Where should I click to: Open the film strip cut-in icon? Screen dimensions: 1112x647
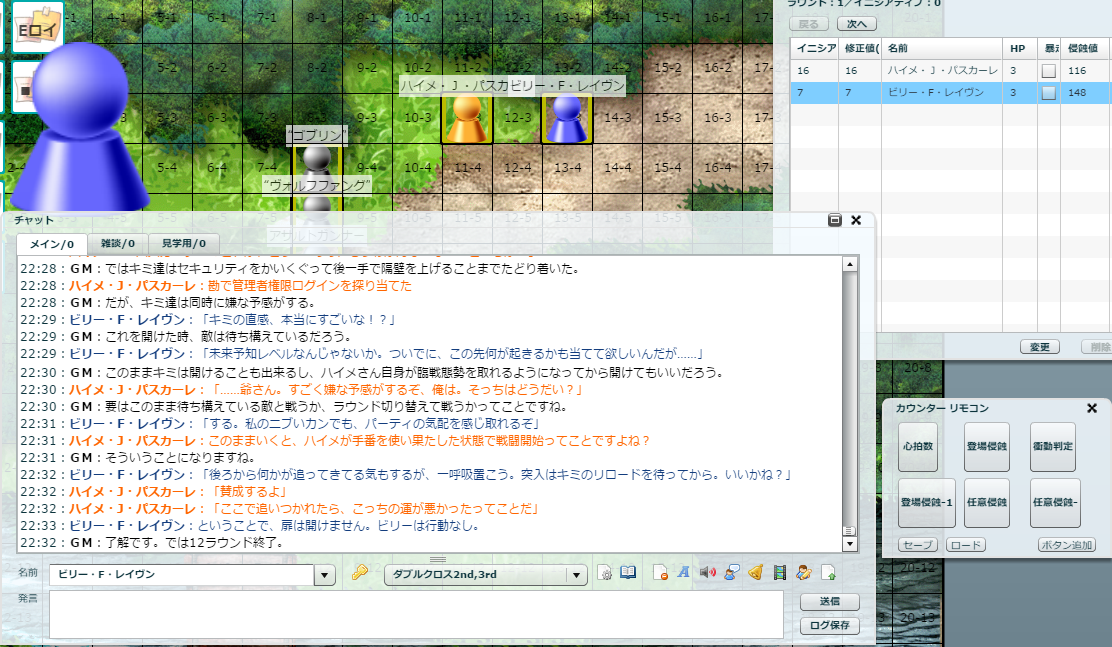click(x=780, y=574)
